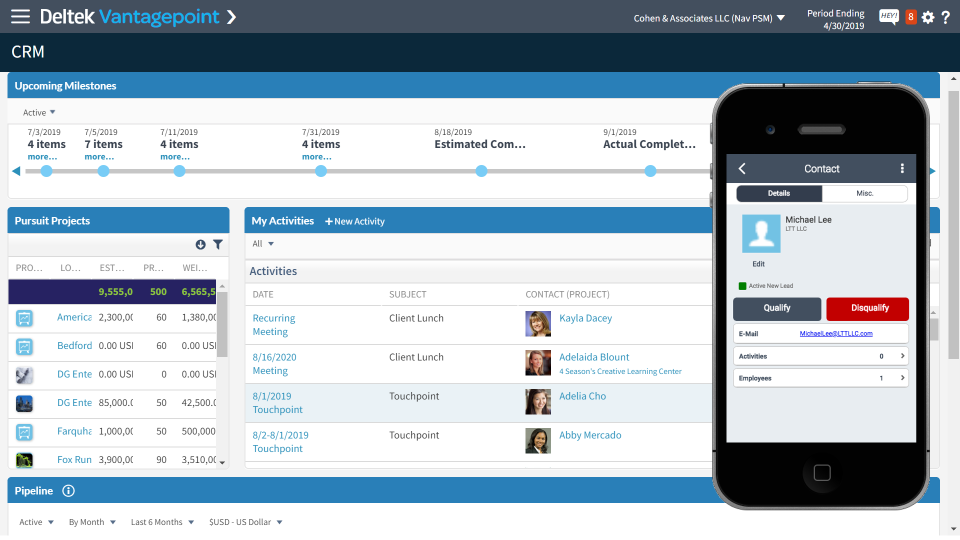Screen dimensions: 960x540
Task: Open the settings gear icon
Action: pyautogui.click(x=928, y=17)
